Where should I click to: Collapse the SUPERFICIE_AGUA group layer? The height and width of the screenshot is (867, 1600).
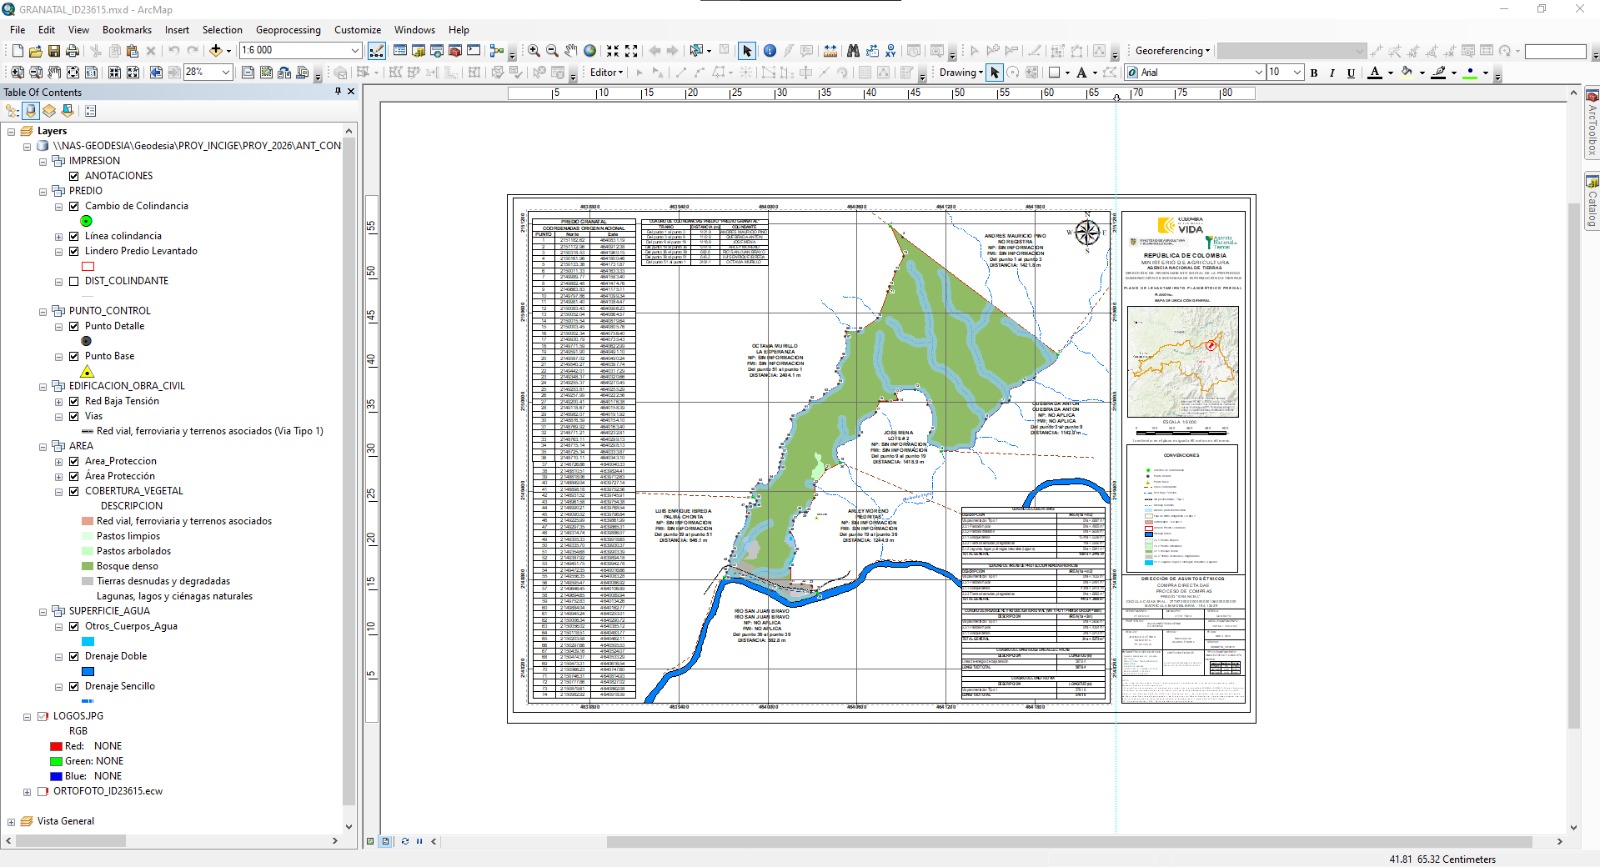(x=43, y=611)
